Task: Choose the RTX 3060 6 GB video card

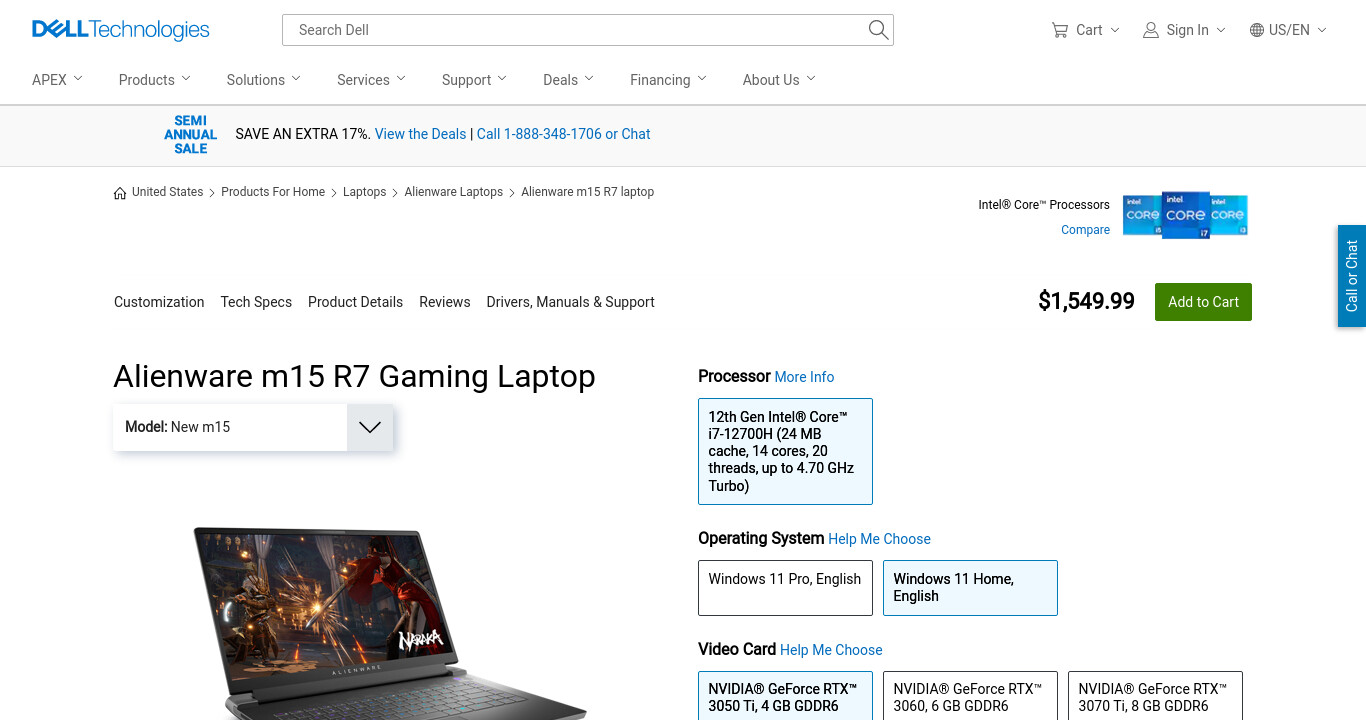Action: 970,696
